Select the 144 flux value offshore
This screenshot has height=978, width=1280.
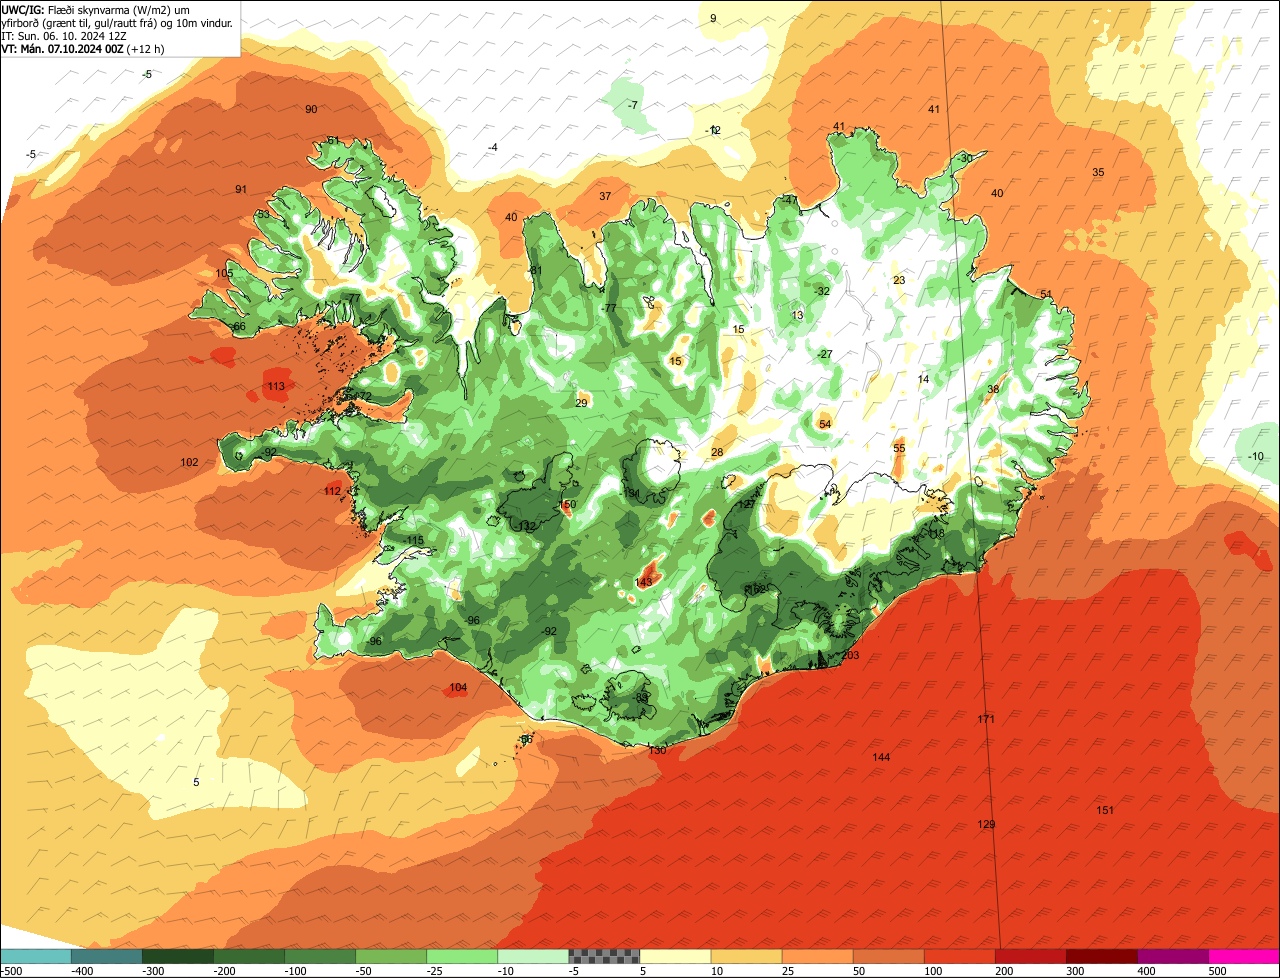881,757
